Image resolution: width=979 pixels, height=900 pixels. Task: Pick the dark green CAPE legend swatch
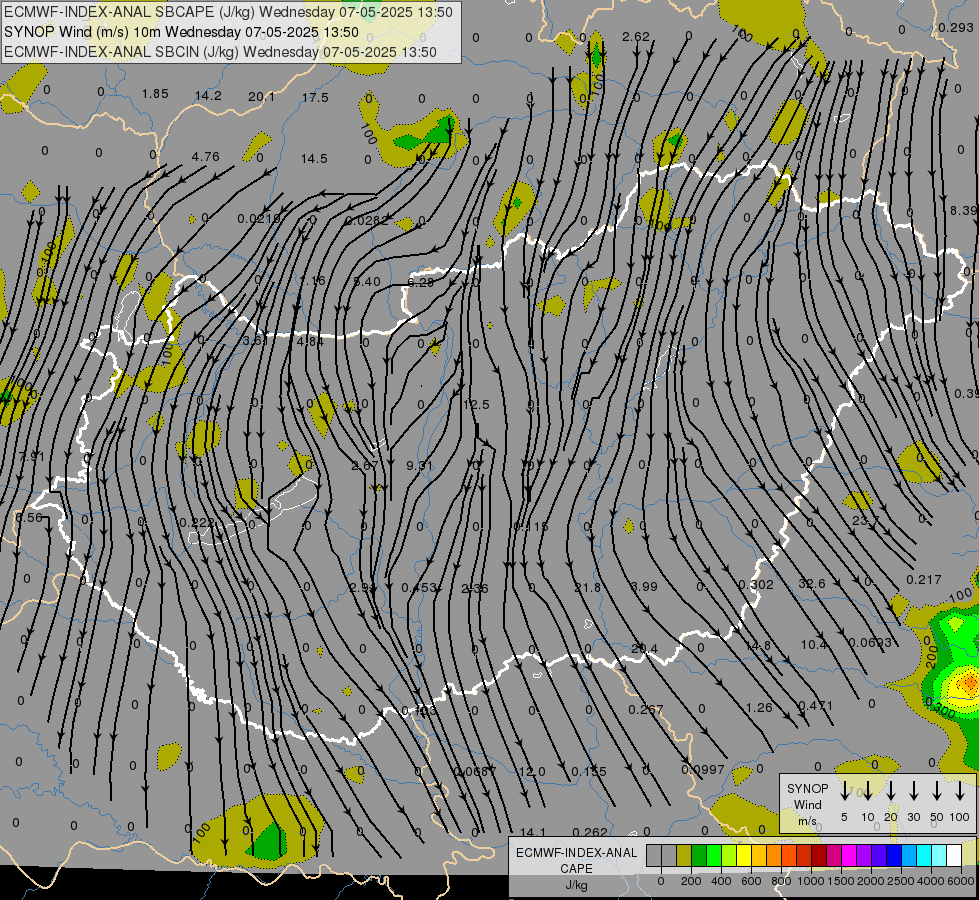[699, 856]
